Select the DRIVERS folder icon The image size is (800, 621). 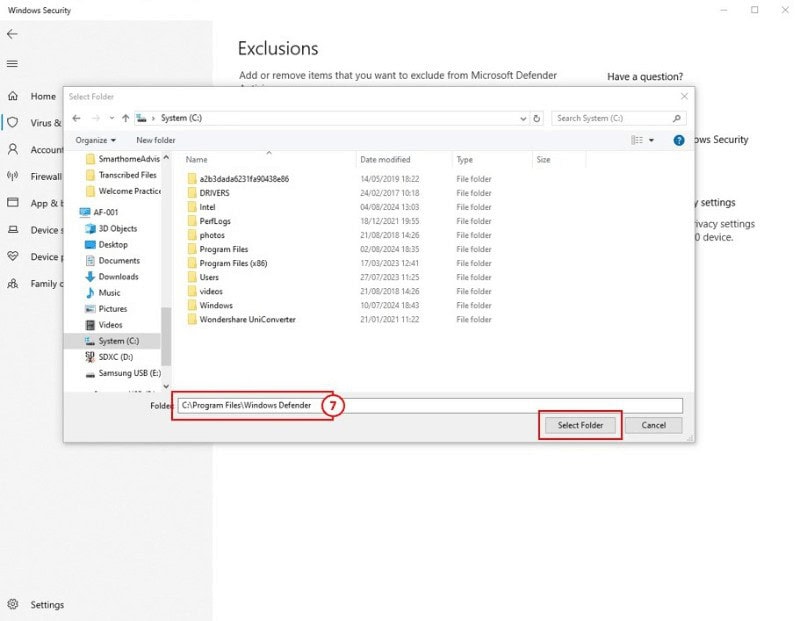tap(192, 193)
